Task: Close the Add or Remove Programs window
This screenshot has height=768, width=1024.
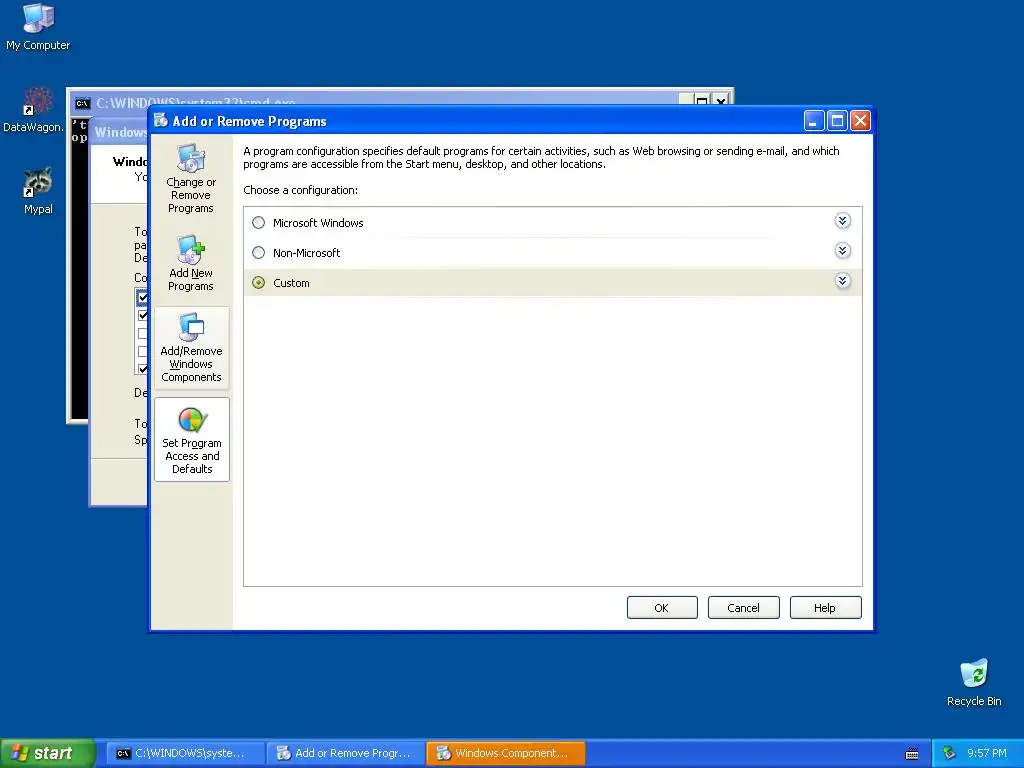Action: point(861,121)
